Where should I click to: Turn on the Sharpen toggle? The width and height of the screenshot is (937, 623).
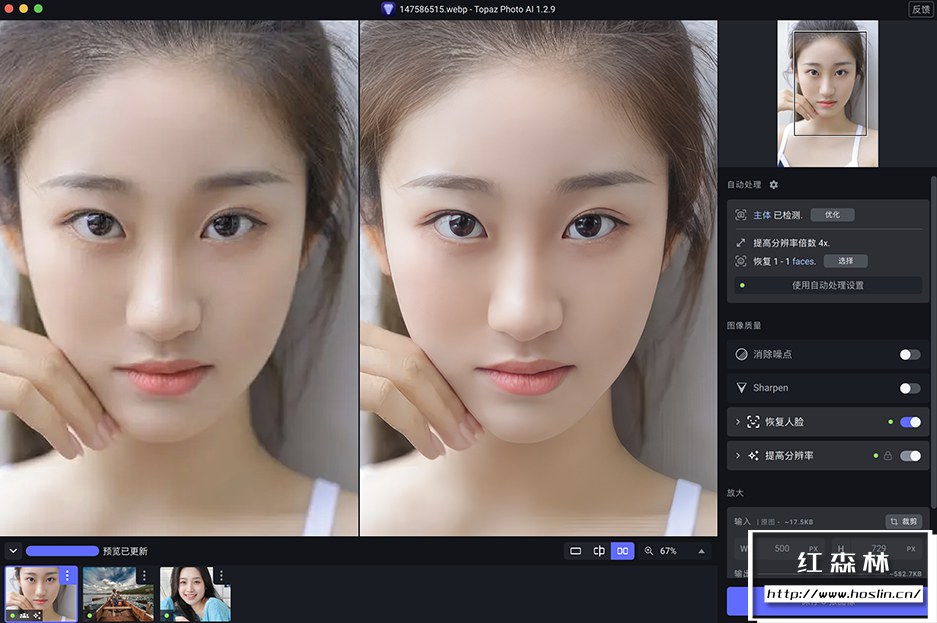[x=909, y=388]
